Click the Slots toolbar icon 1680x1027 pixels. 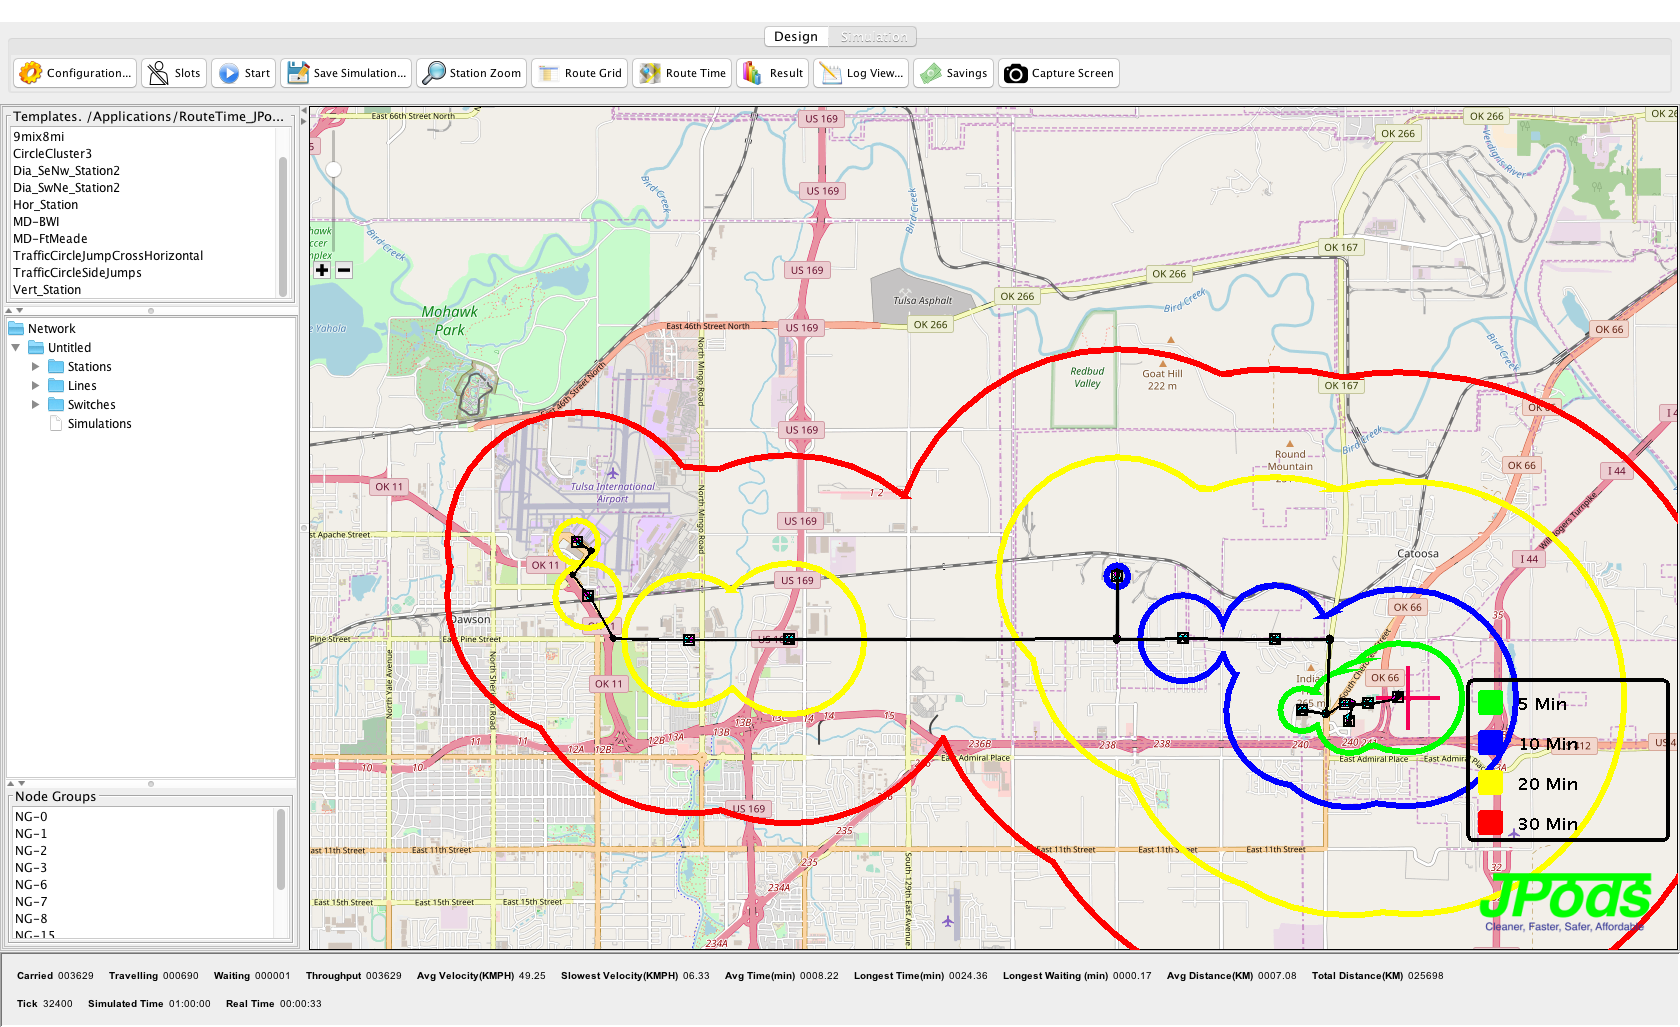tap(158, 73)
